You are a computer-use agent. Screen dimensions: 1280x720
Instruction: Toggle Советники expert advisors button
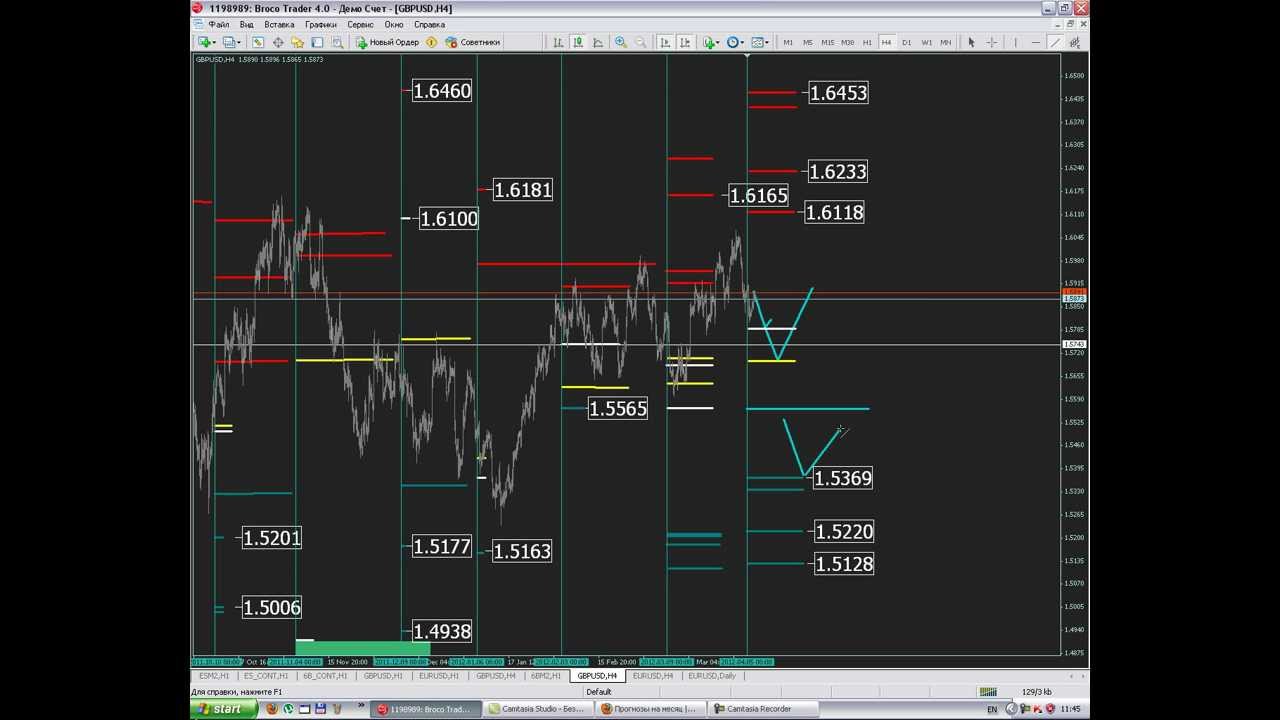(x=473, y=42)
